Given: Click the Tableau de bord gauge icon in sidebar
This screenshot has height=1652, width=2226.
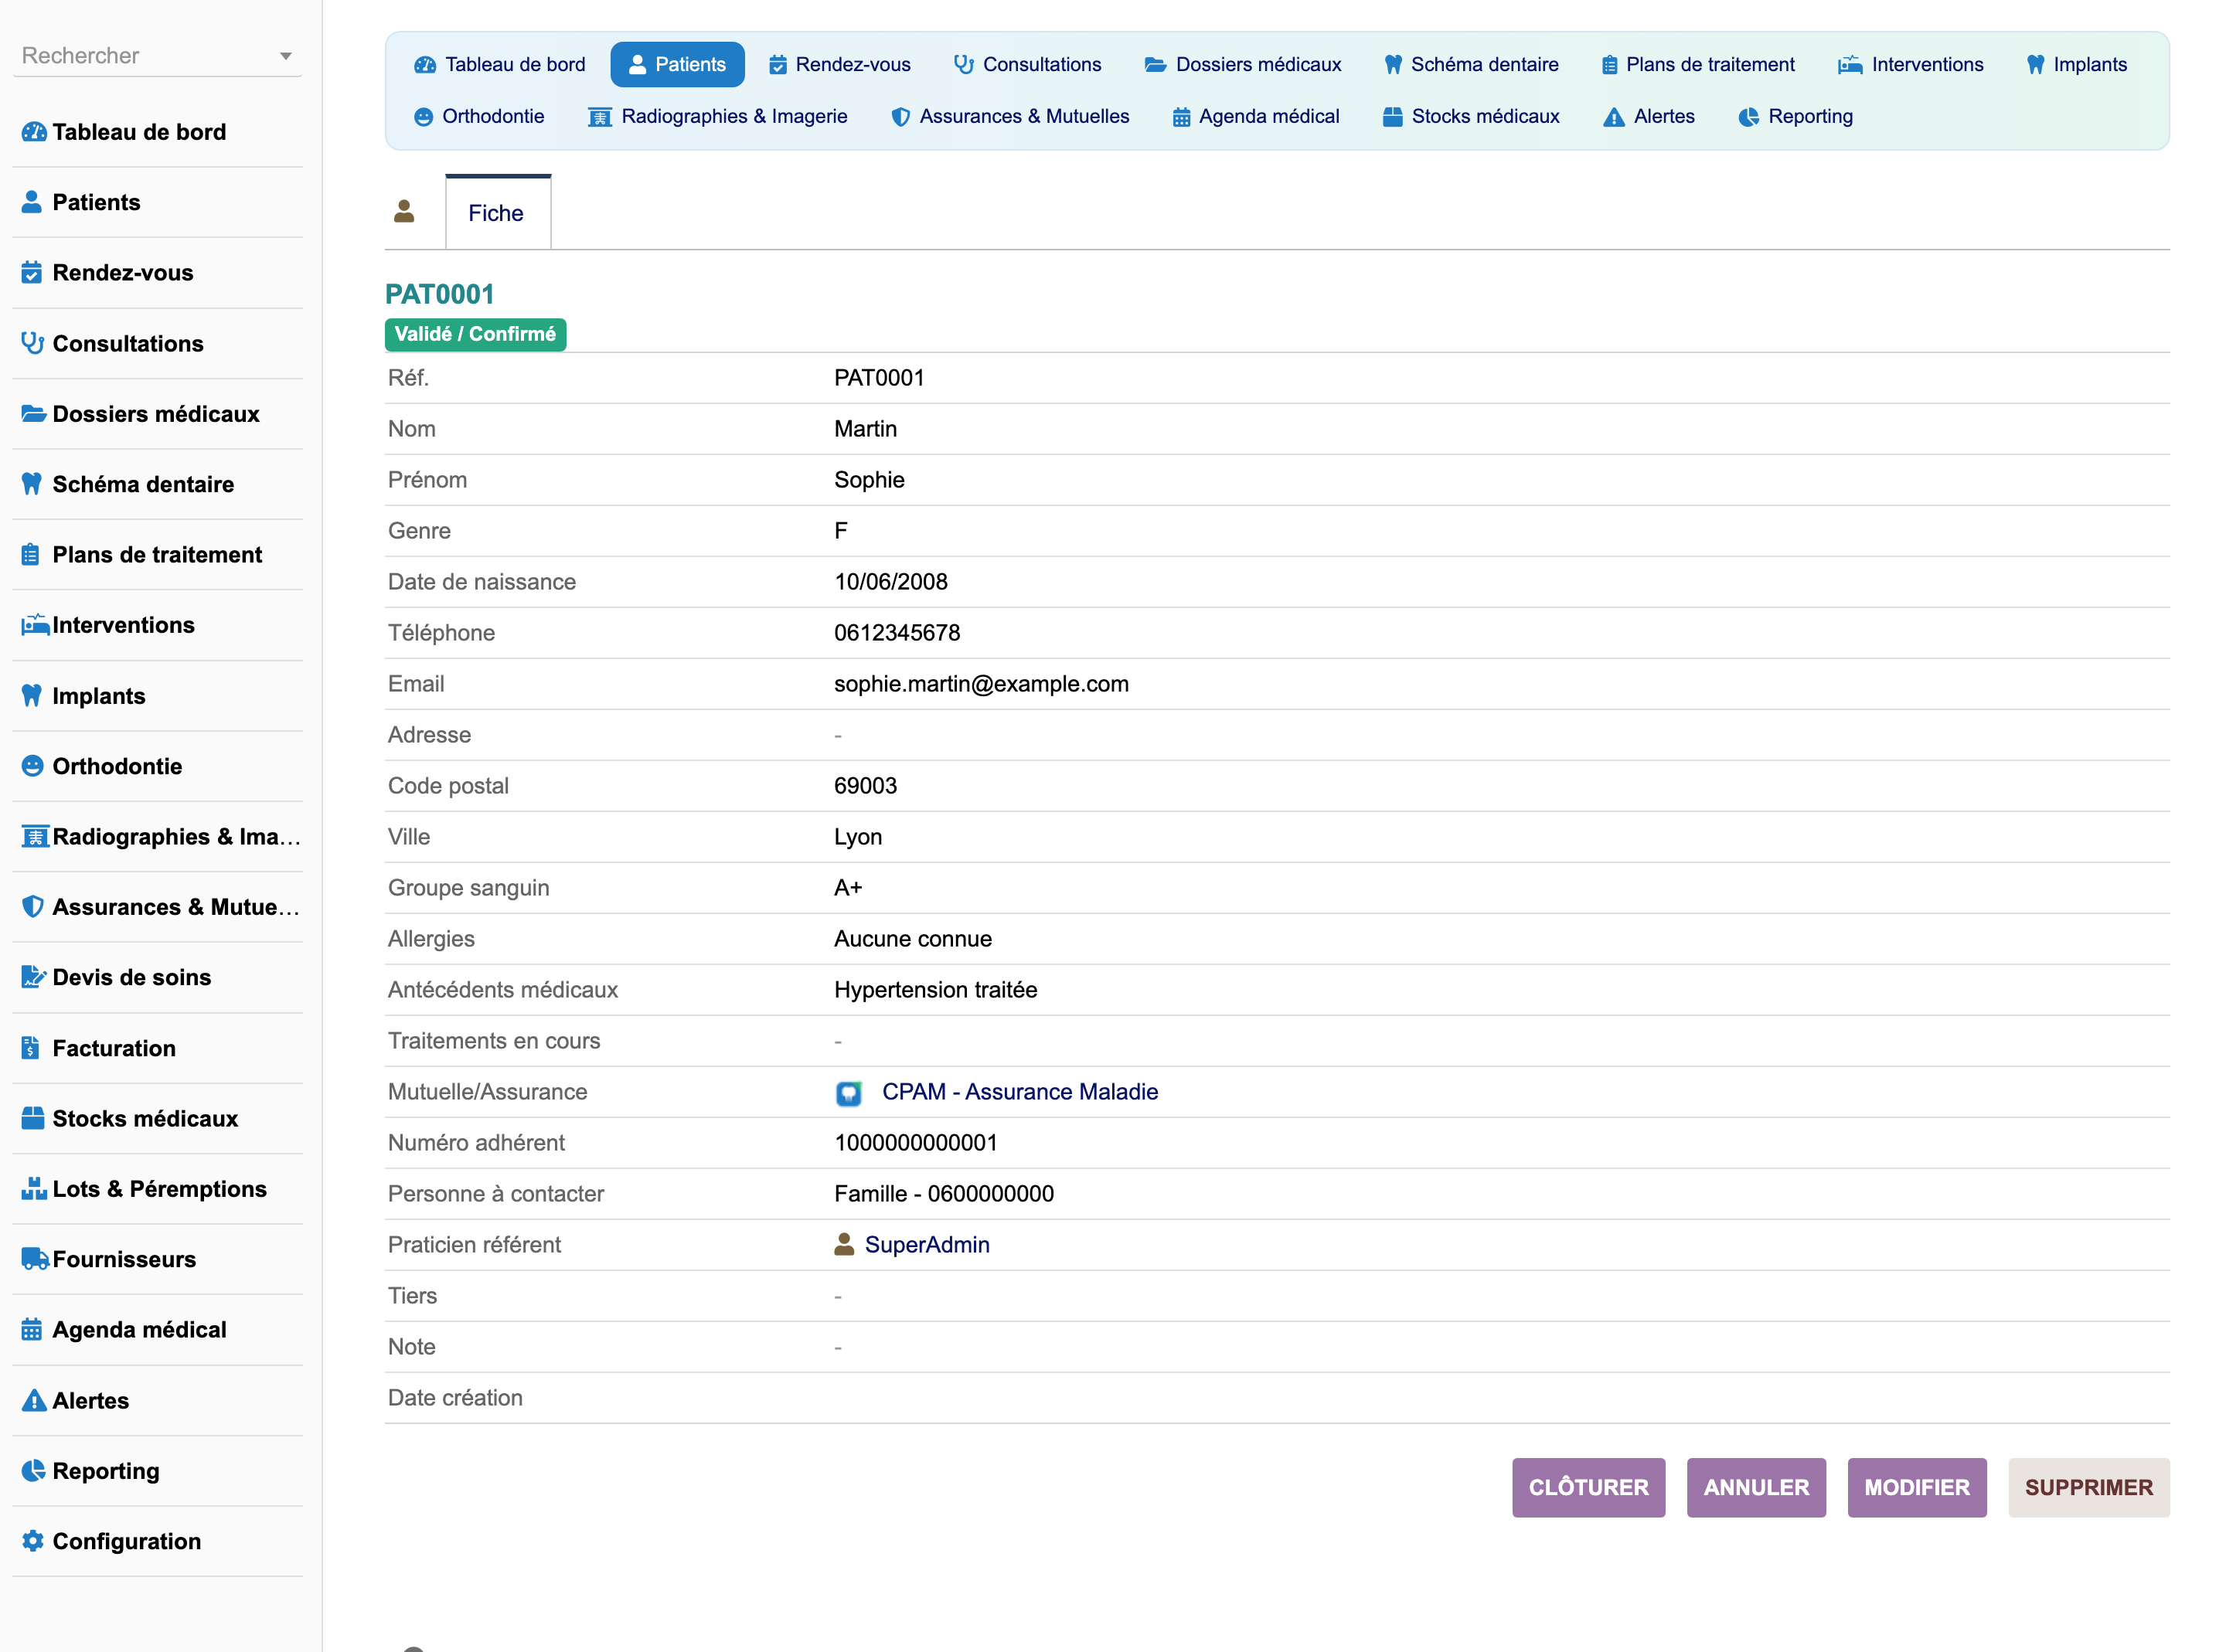Looking at the screenshot, I should [x=34, y=132].
